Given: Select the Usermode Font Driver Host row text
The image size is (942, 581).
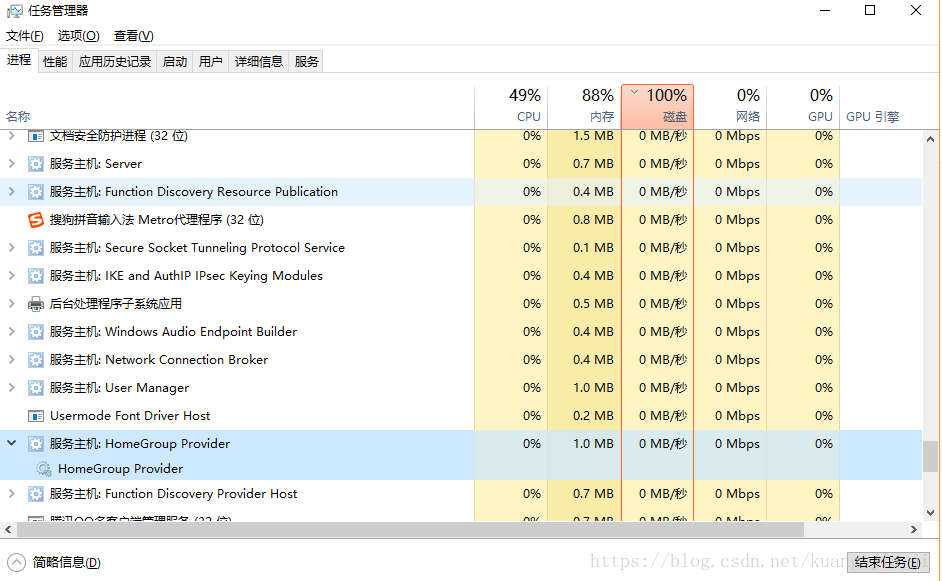Looking at the screenshot, I should pos(130,416).
